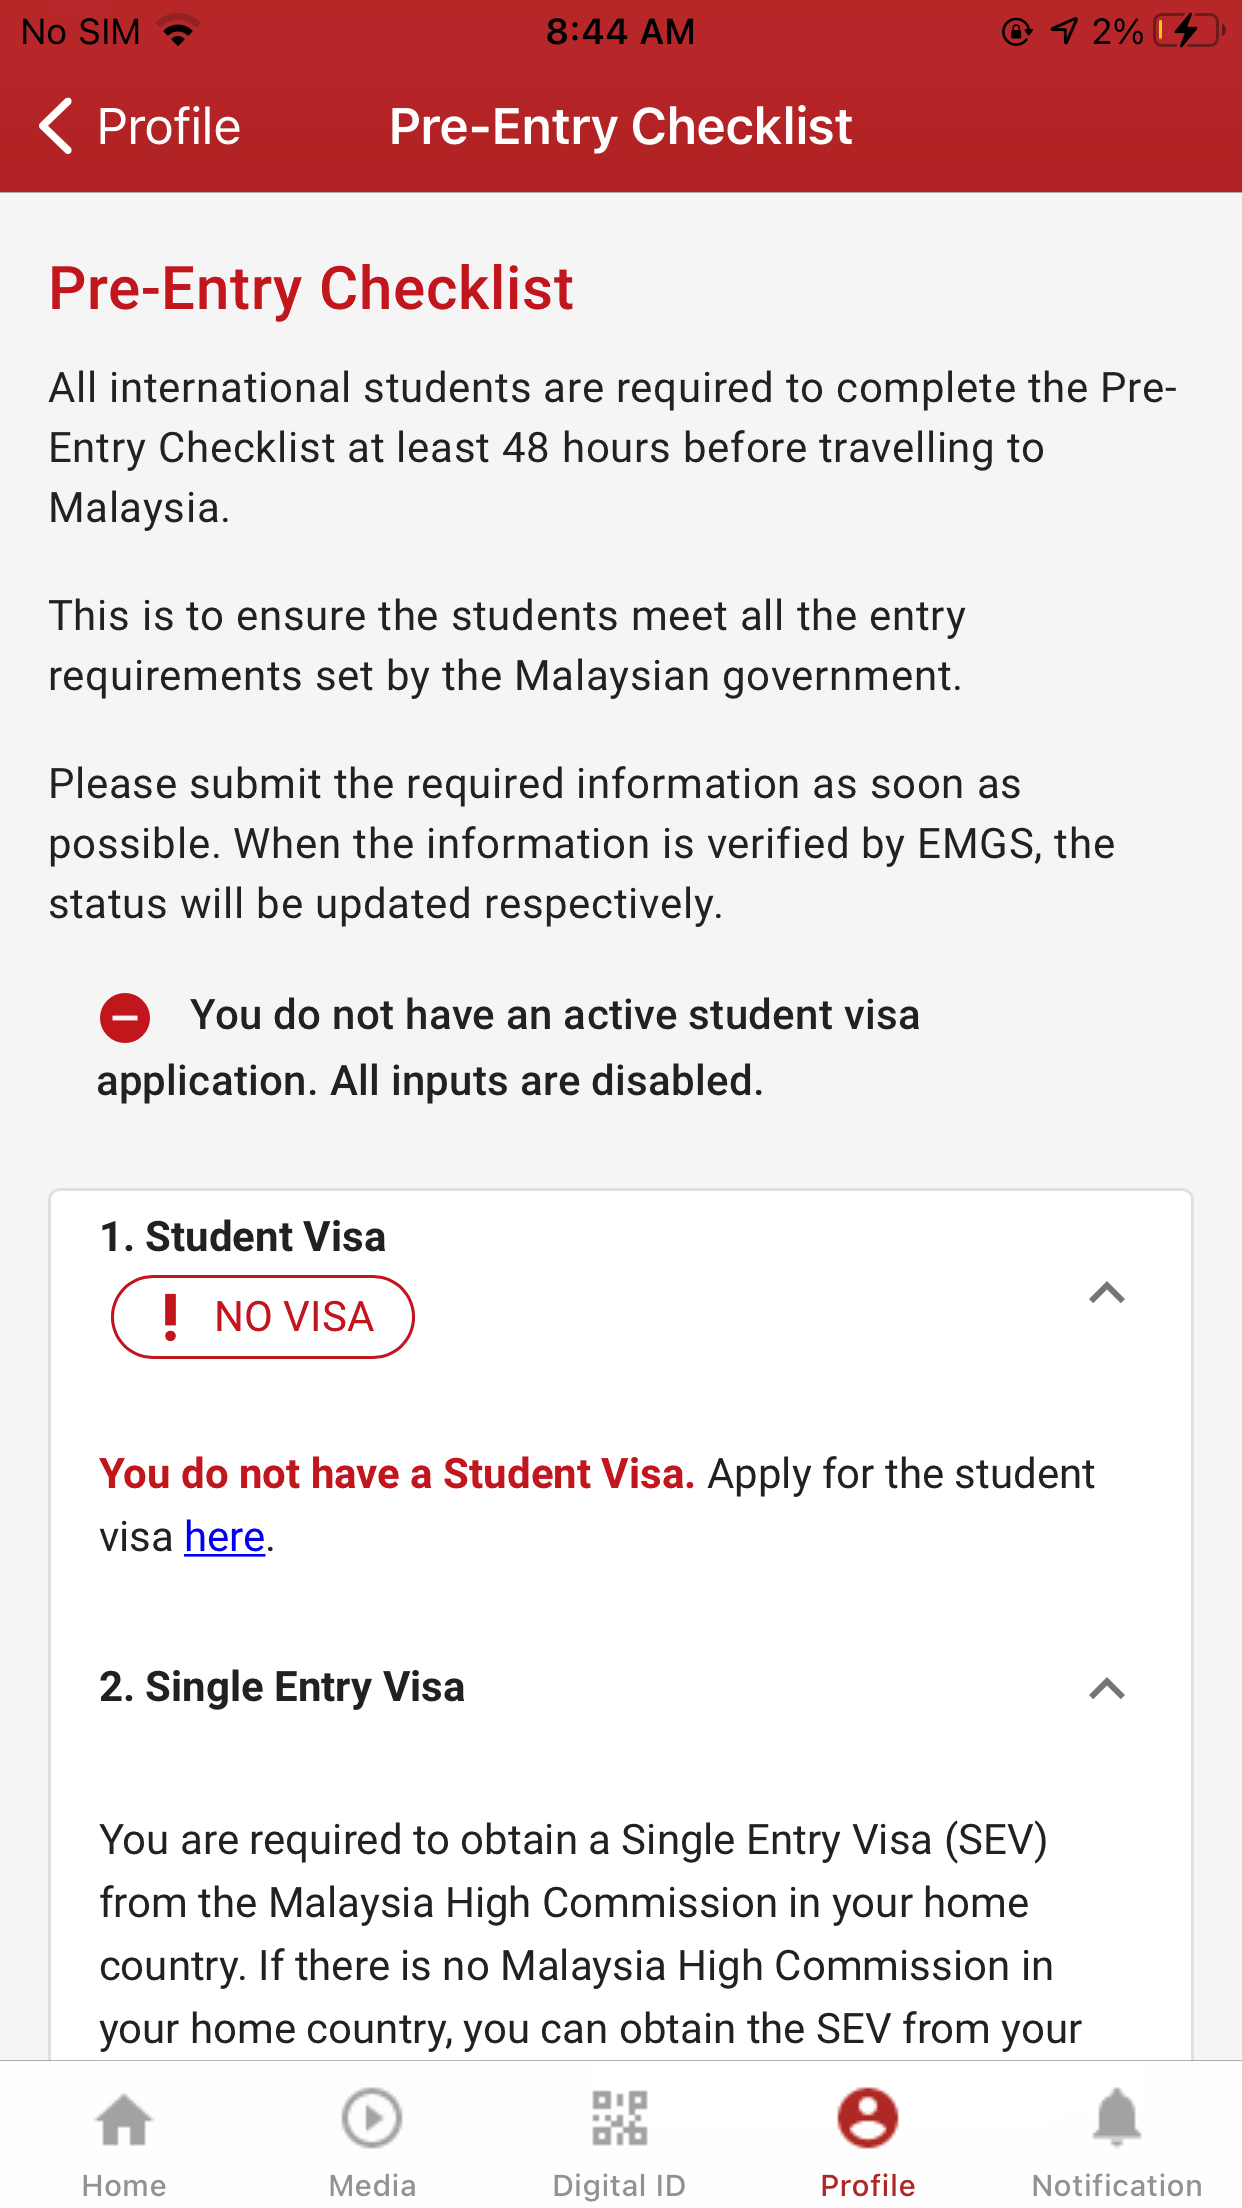
Task: Collapse the Single Entry Visa section
Action: pos(1106,1689)
